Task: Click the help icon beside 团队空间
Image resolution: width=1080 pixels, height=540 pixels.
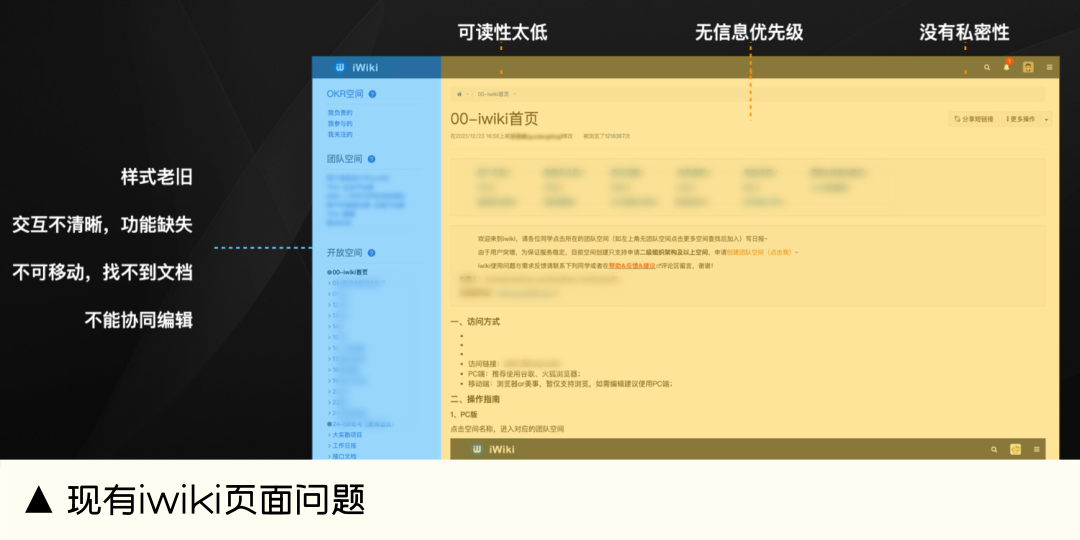Action: [372, 159]
